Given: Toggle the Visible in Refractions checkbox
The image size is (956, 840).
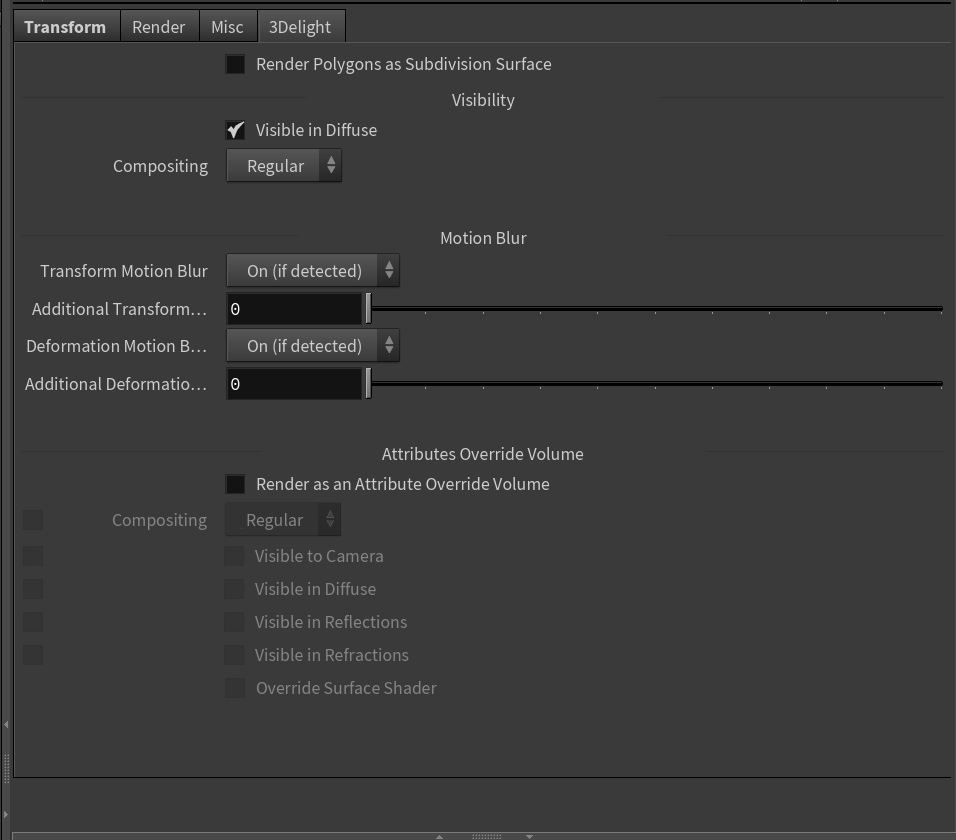Looking at the screenshot, I should (234, 654).
